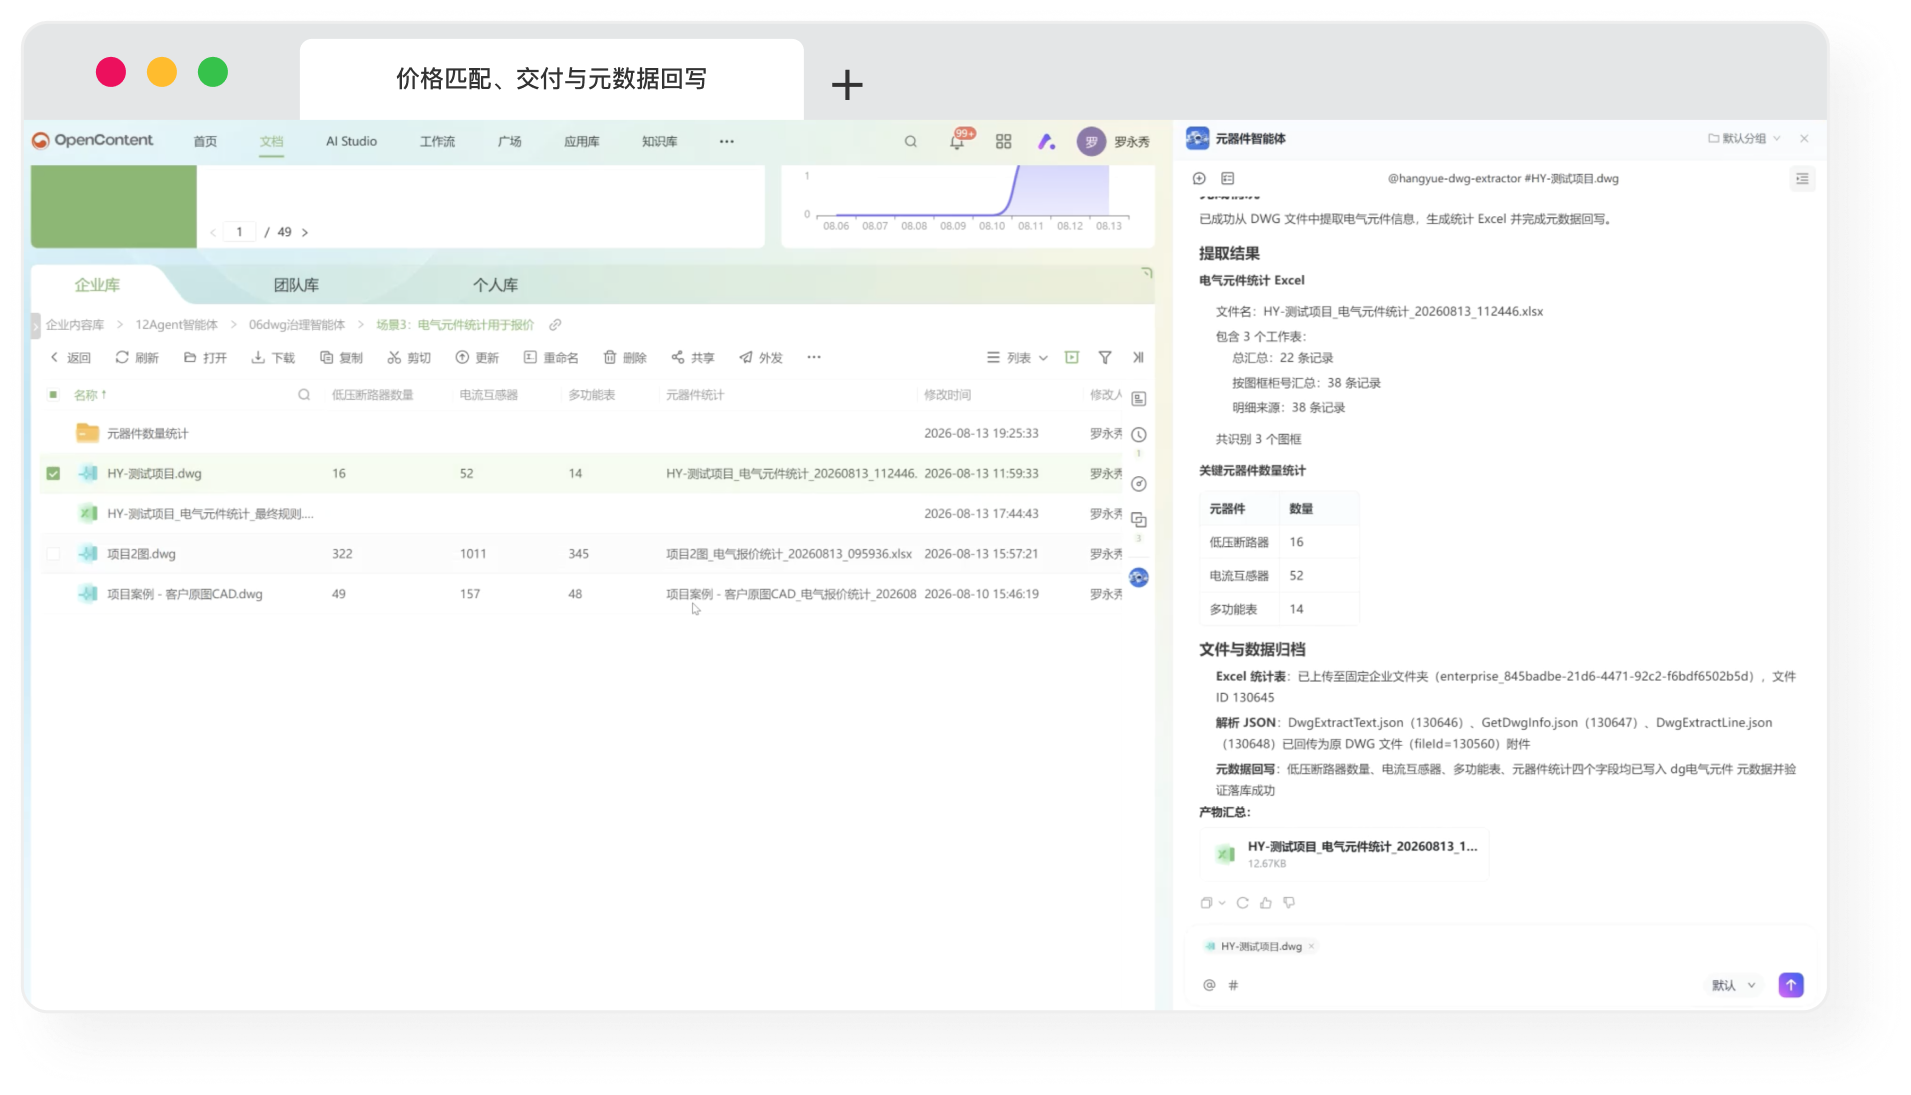Viewport: 1911px width, 1095px height.
Task: Open the AI Studio menu item
Action: point(351,142)
